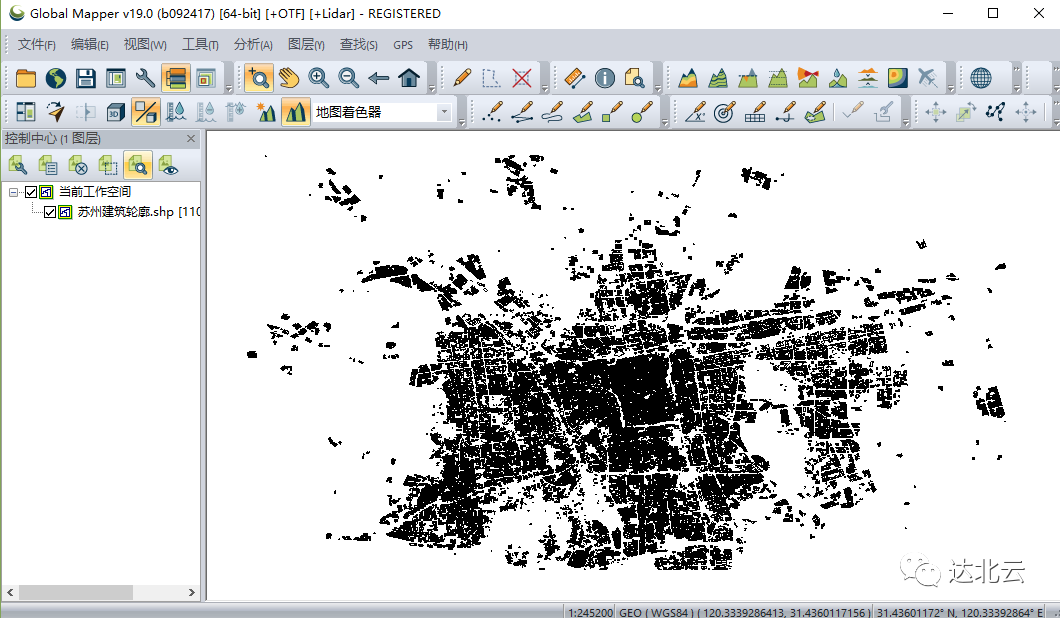Select the Measure ruler tool
Image resolution: width=1060 pixels, height=618 pixels.
[575, 78]
